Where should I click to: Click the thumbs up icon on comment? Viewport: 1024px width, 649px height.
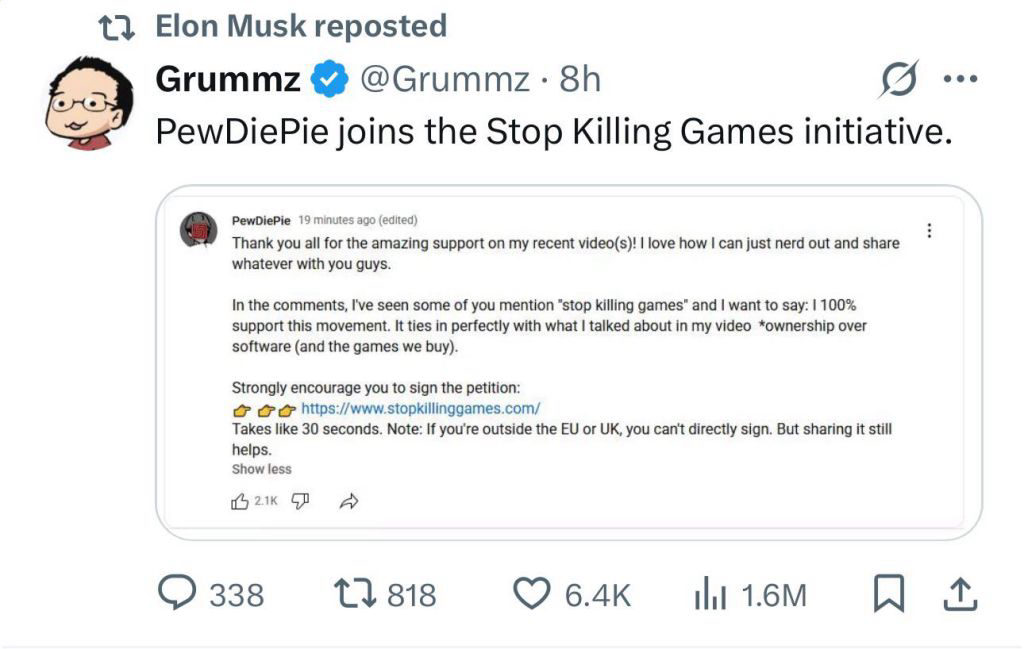coord(240,501)
